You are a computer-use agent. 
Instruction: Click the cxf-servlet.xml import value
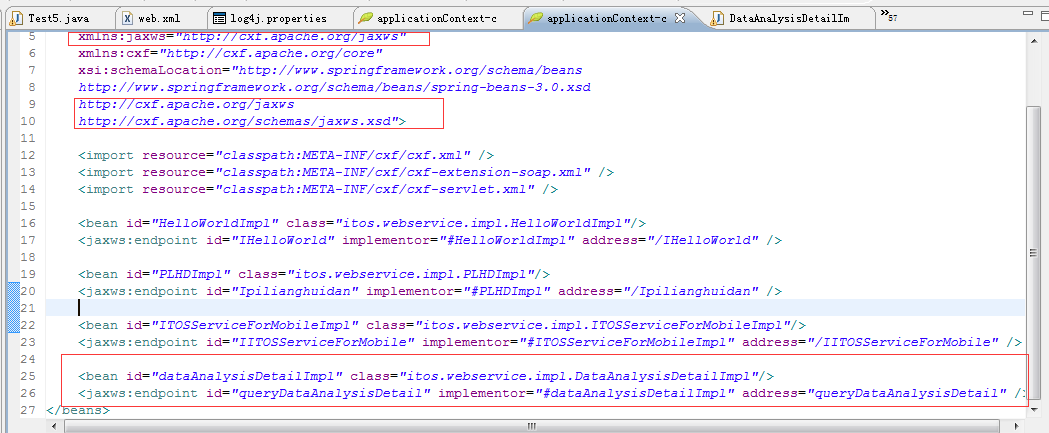point(375,189)
